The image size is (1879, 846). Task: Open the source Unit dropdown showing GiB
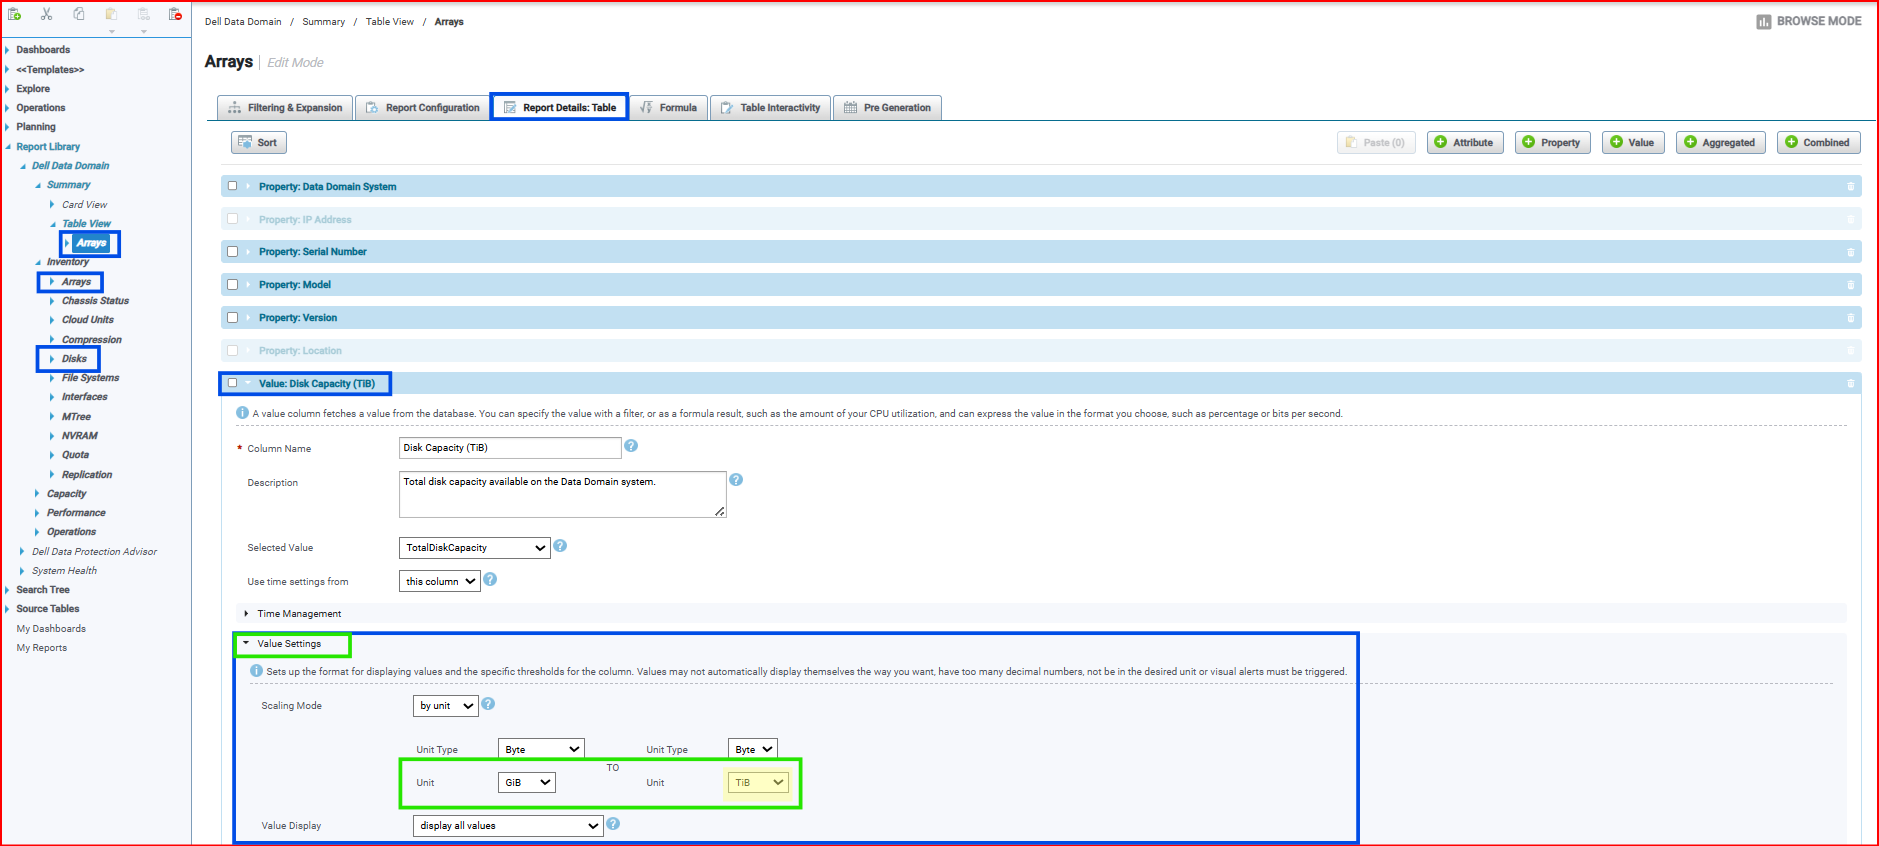(x=527, y=783)
